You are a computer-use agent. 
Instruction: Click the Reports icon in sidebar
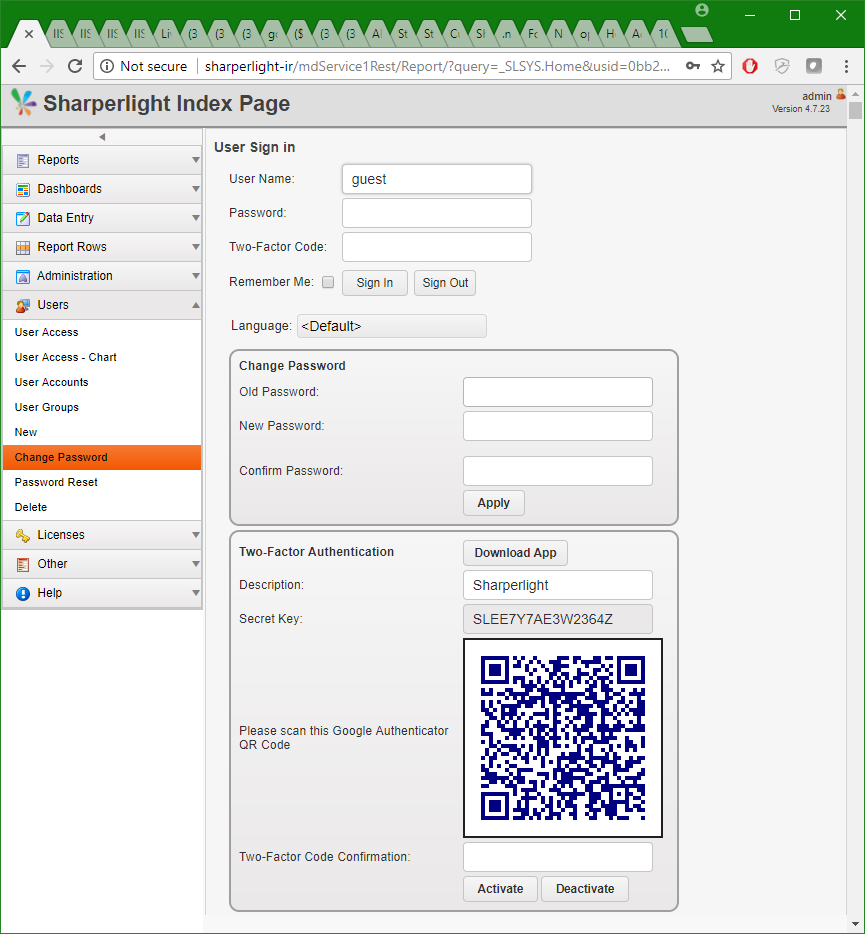(x=23, y=160)
